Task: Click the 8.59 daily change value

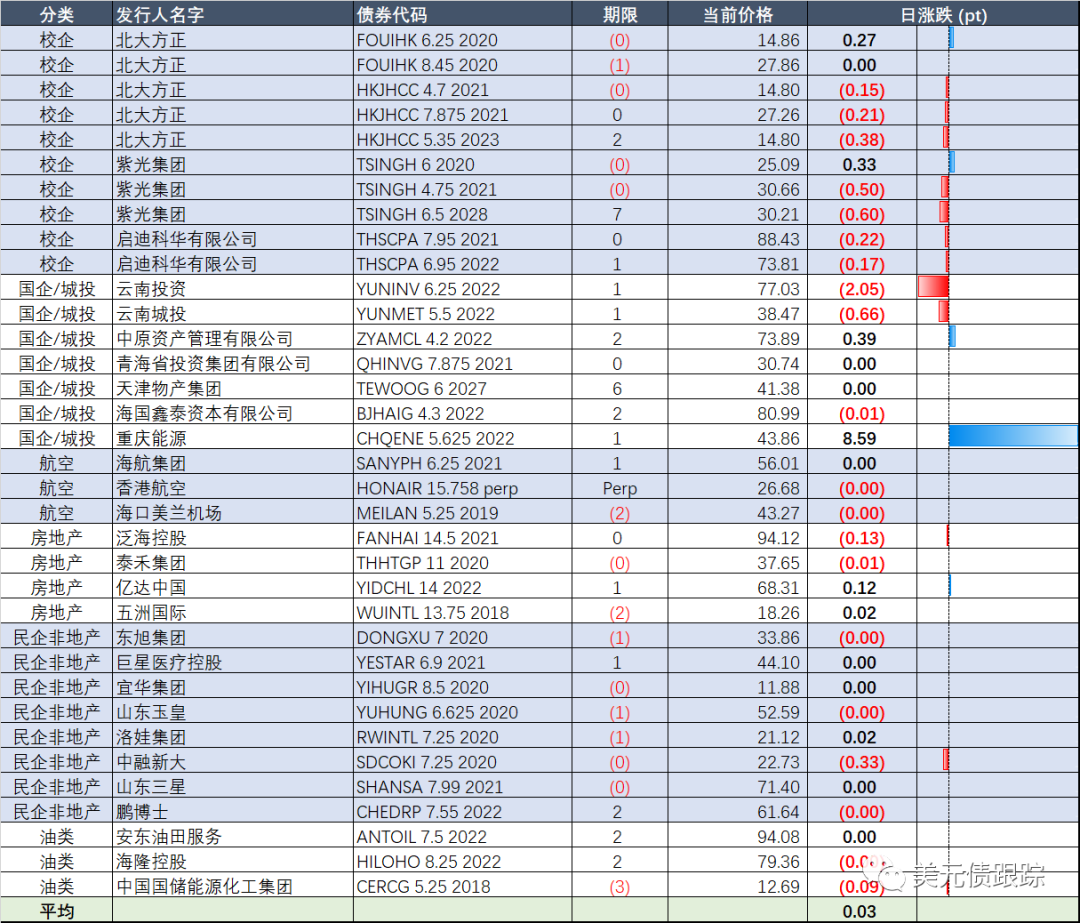Action: click(859, 438)
